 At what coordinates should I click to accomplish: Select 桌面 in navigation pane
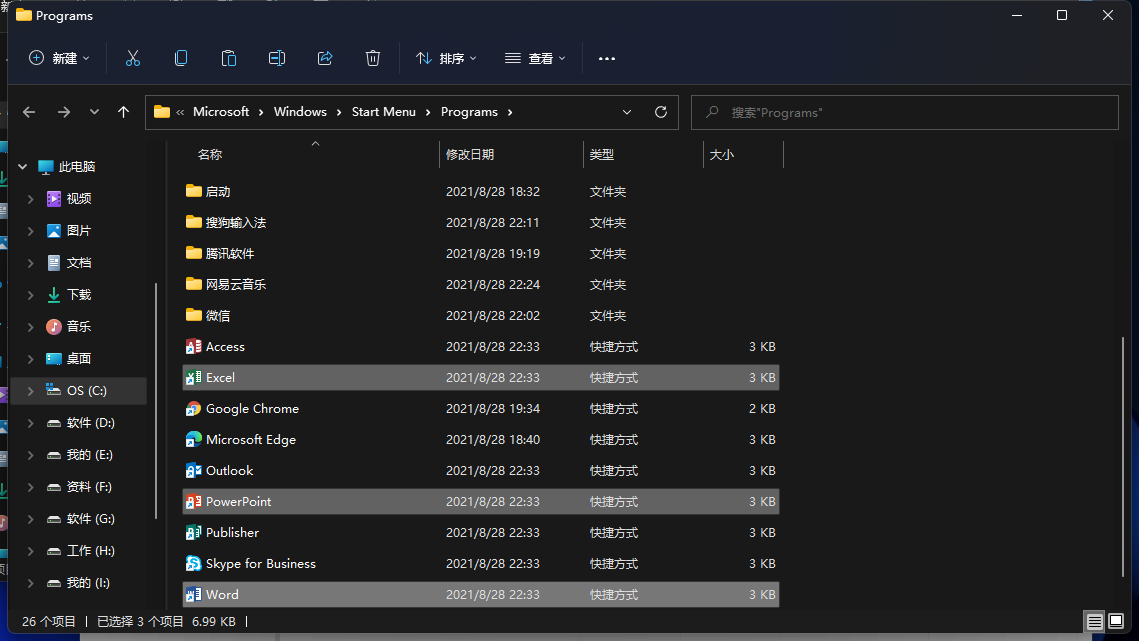(x=78, y=358)
